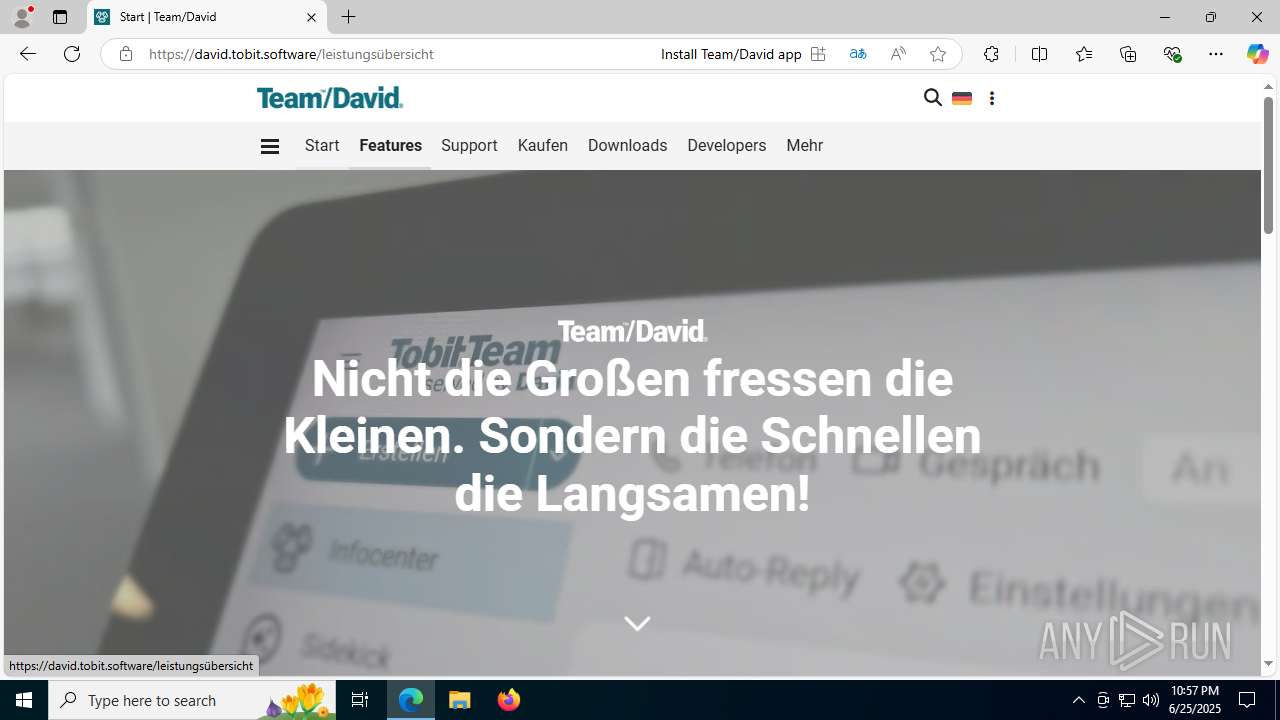The image size is (1280, 720).
Task: Expand Mehr in the site navigation
Action: click(x=805, y=146)
